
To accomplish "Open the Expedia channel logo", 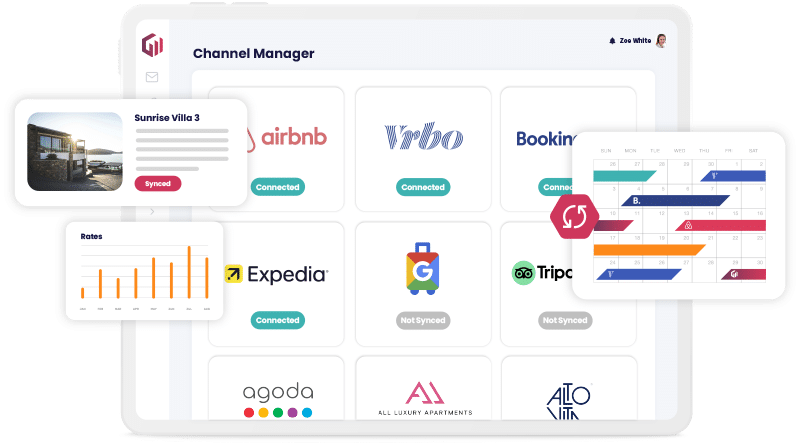I will pos(277,273).
